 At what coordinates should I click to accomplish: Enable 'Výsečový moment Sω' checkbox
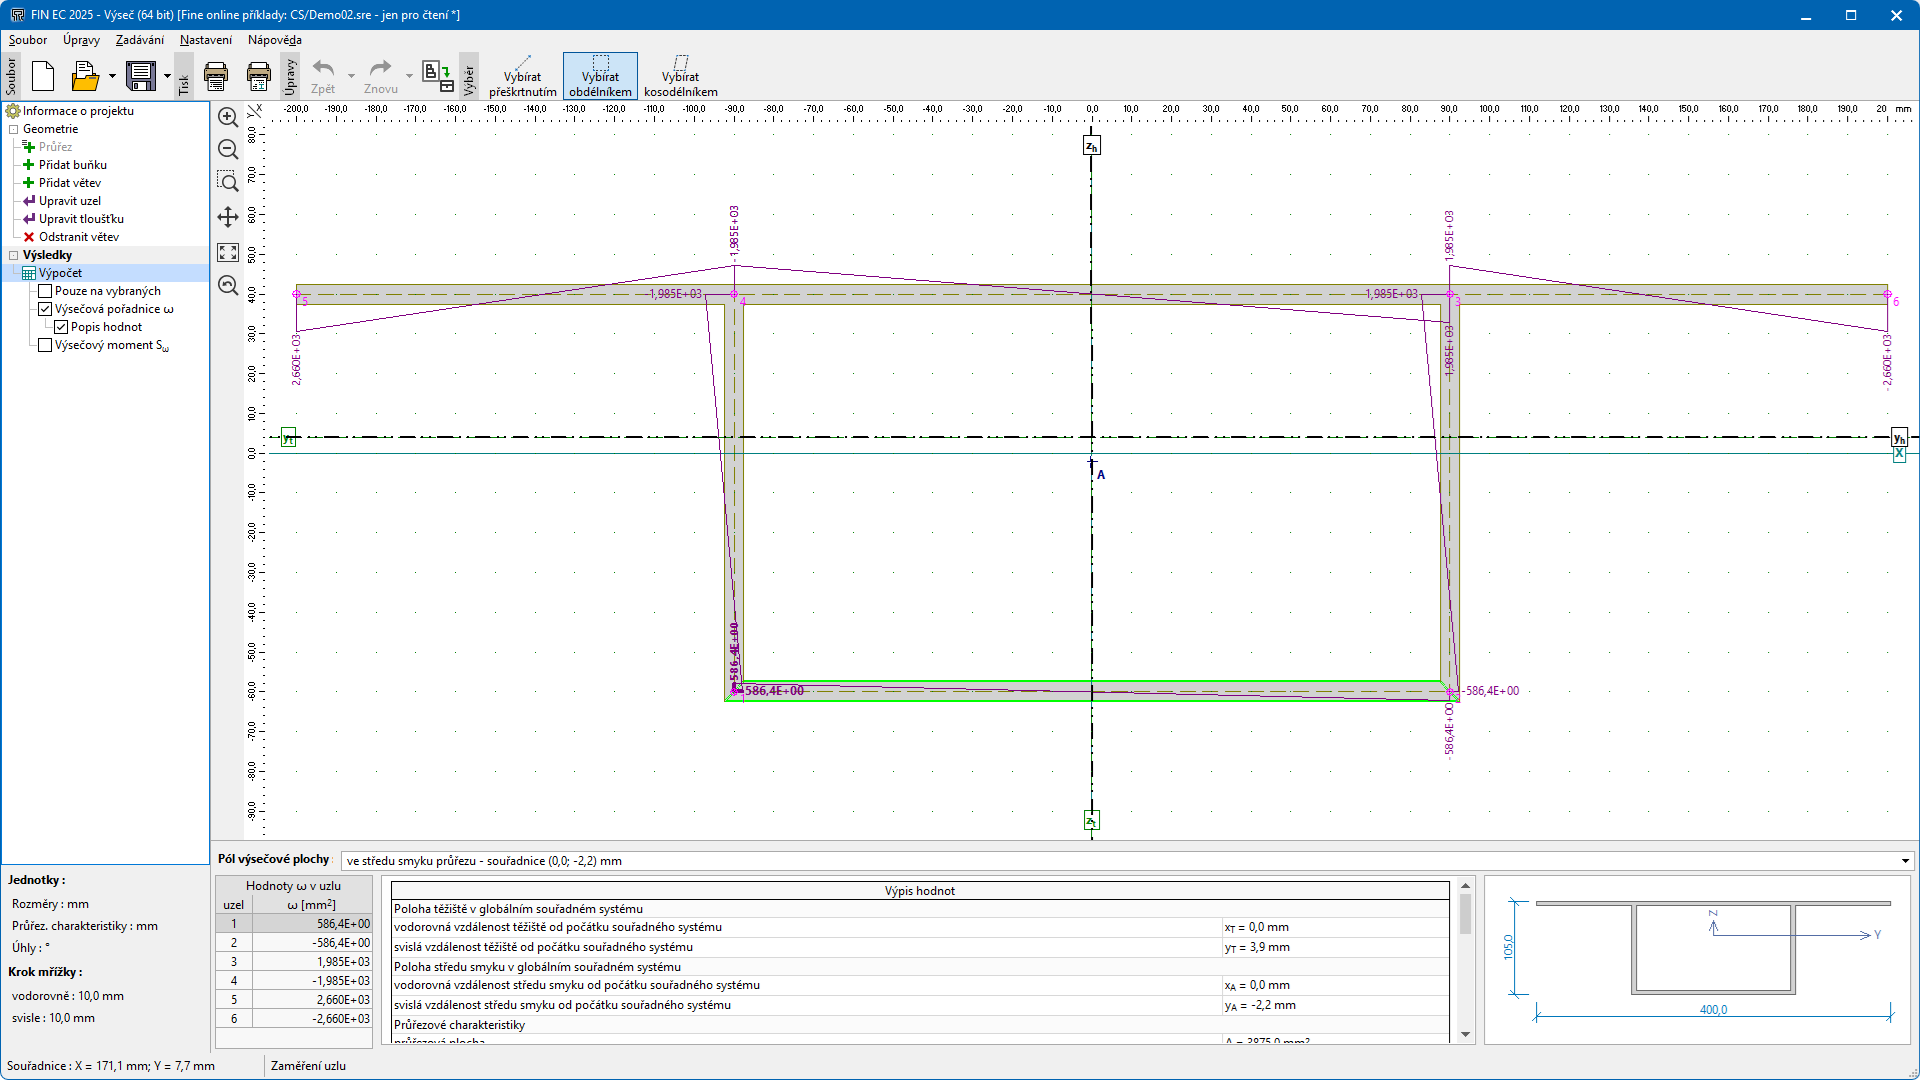pyautogui.click(x=45, y=345)
